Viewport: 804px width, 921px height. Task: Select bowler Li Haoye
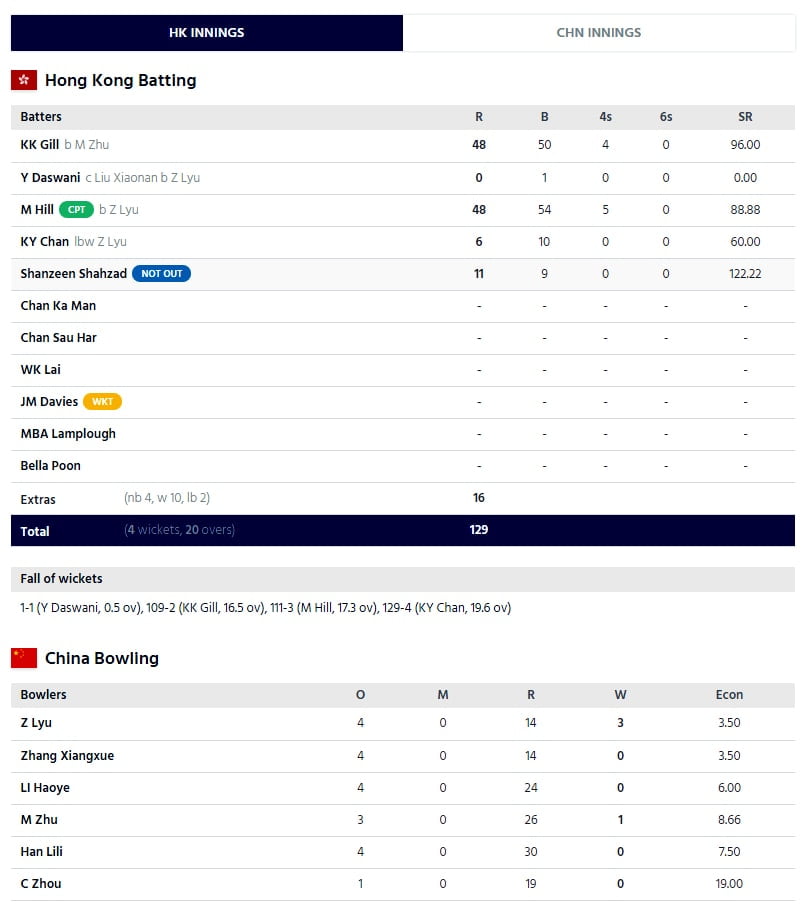pyautogui.click(x=45, y=788)
